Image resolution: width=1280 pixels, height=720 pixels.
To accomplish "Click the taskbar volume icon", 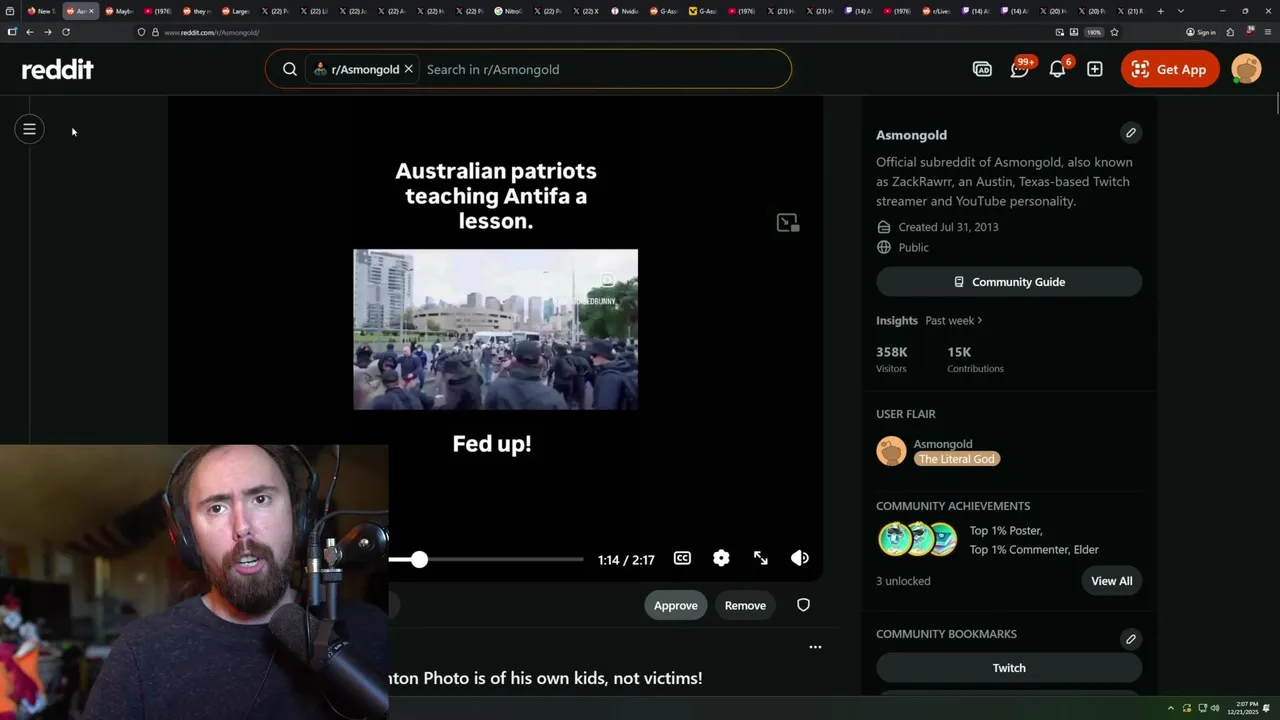I will 1215,708.
